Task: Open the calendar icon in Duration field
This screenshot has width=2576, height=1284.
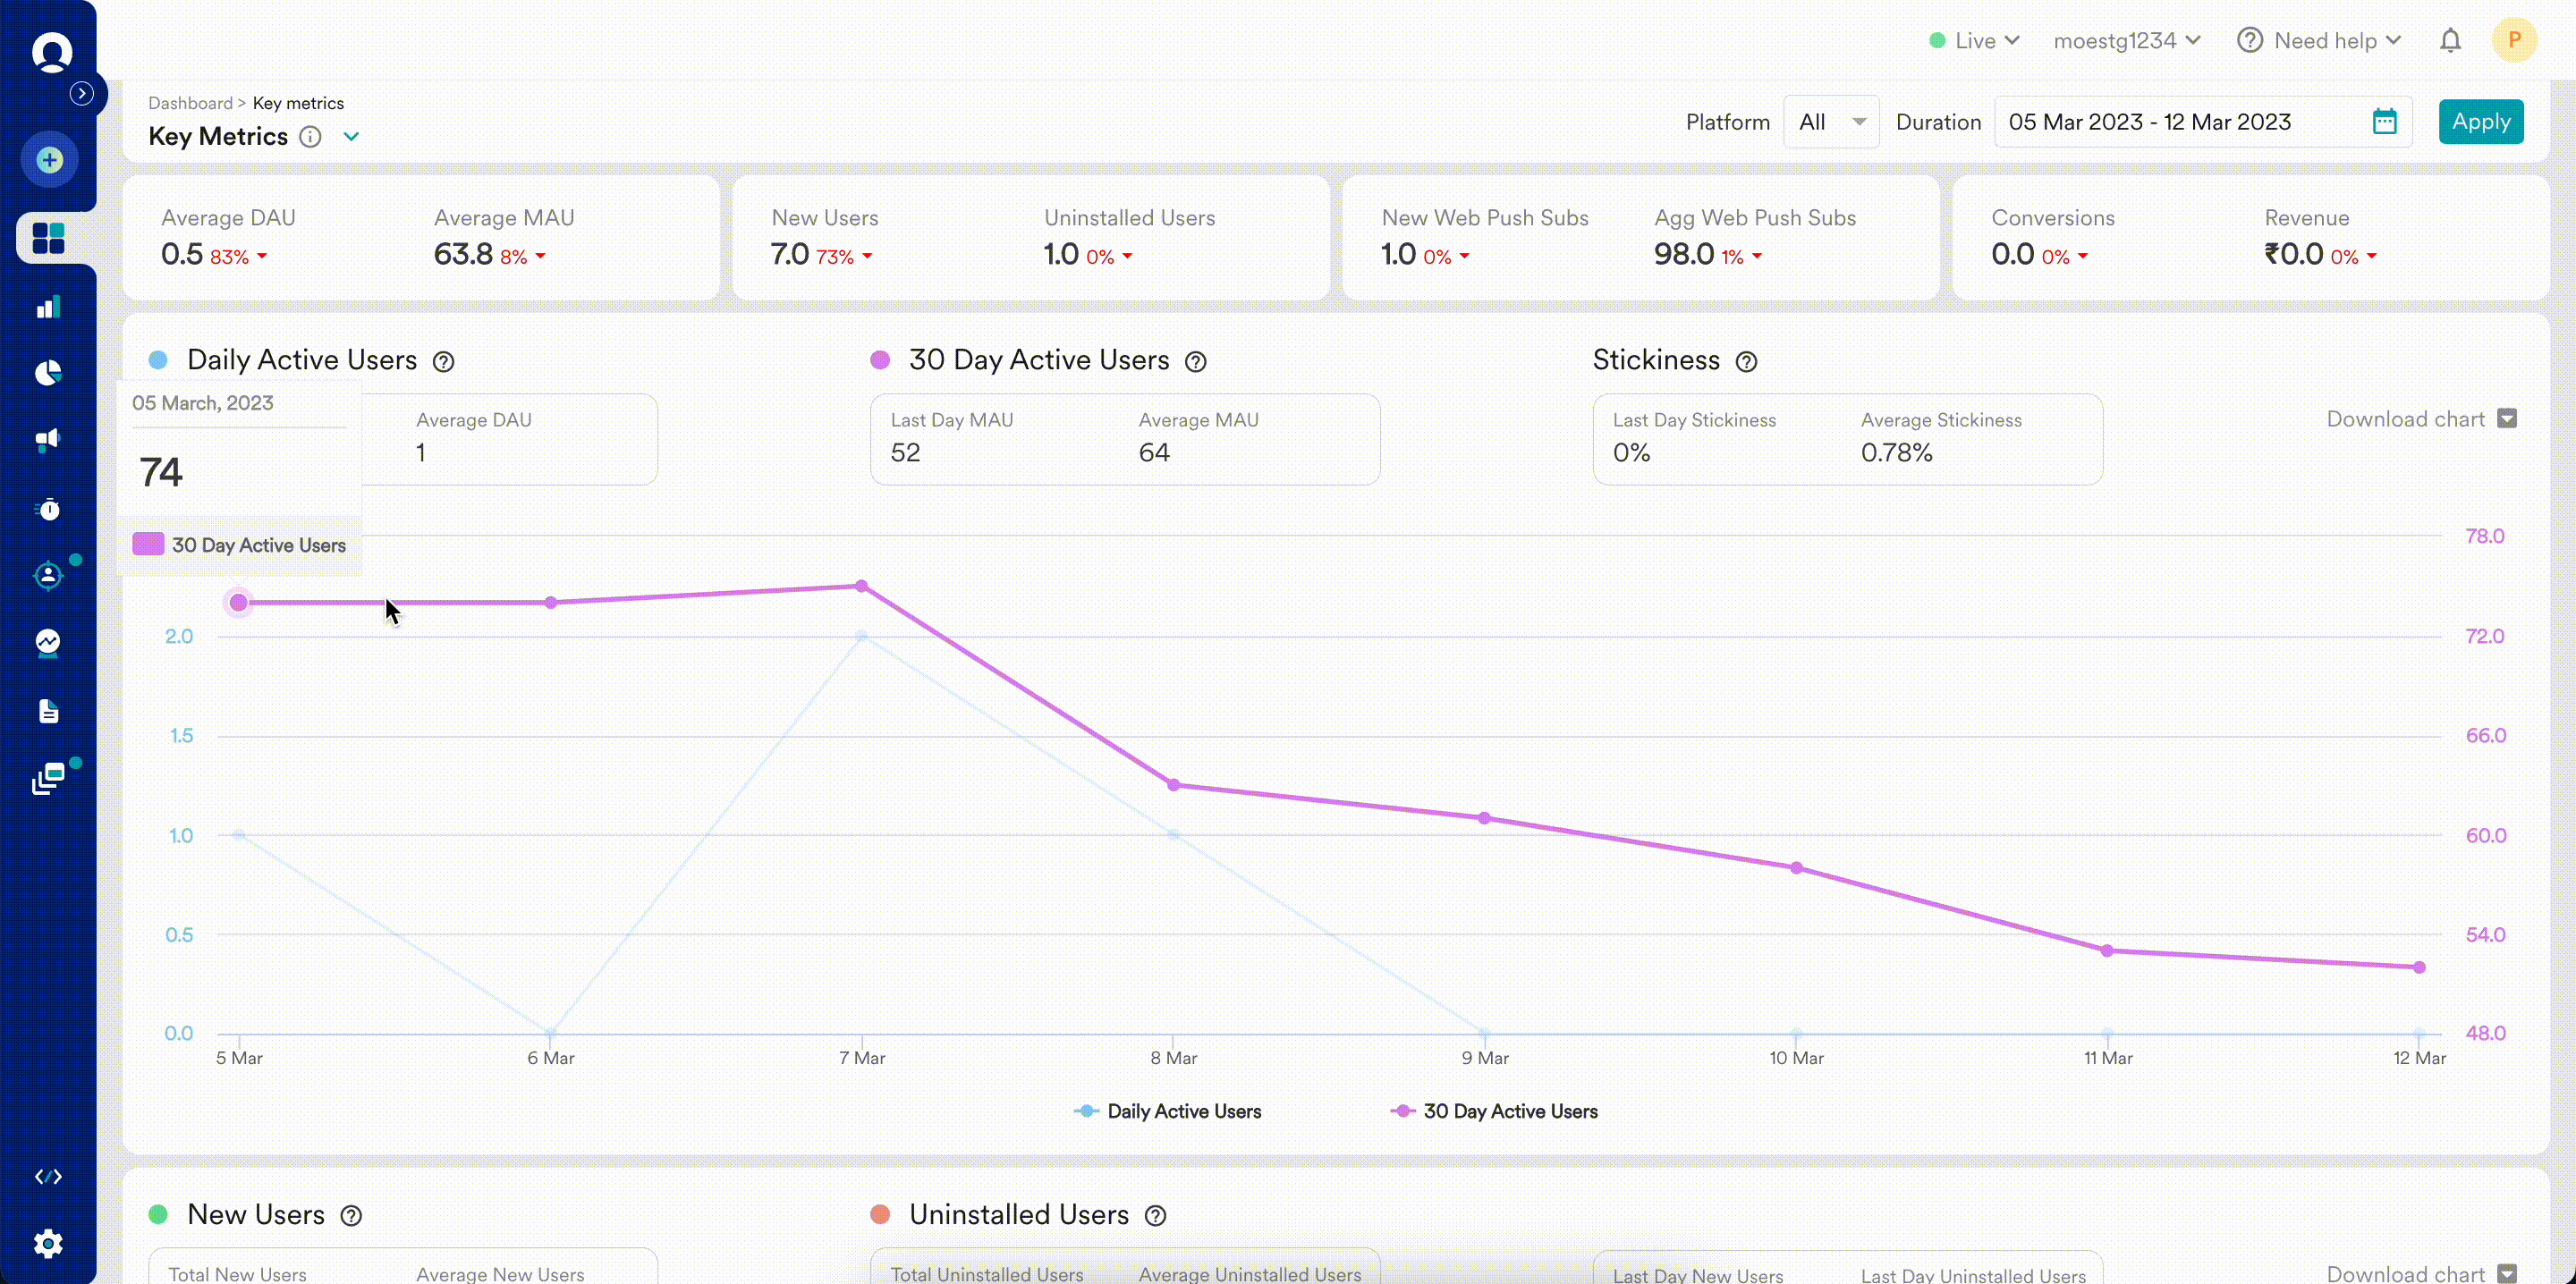Action: 2384,122
